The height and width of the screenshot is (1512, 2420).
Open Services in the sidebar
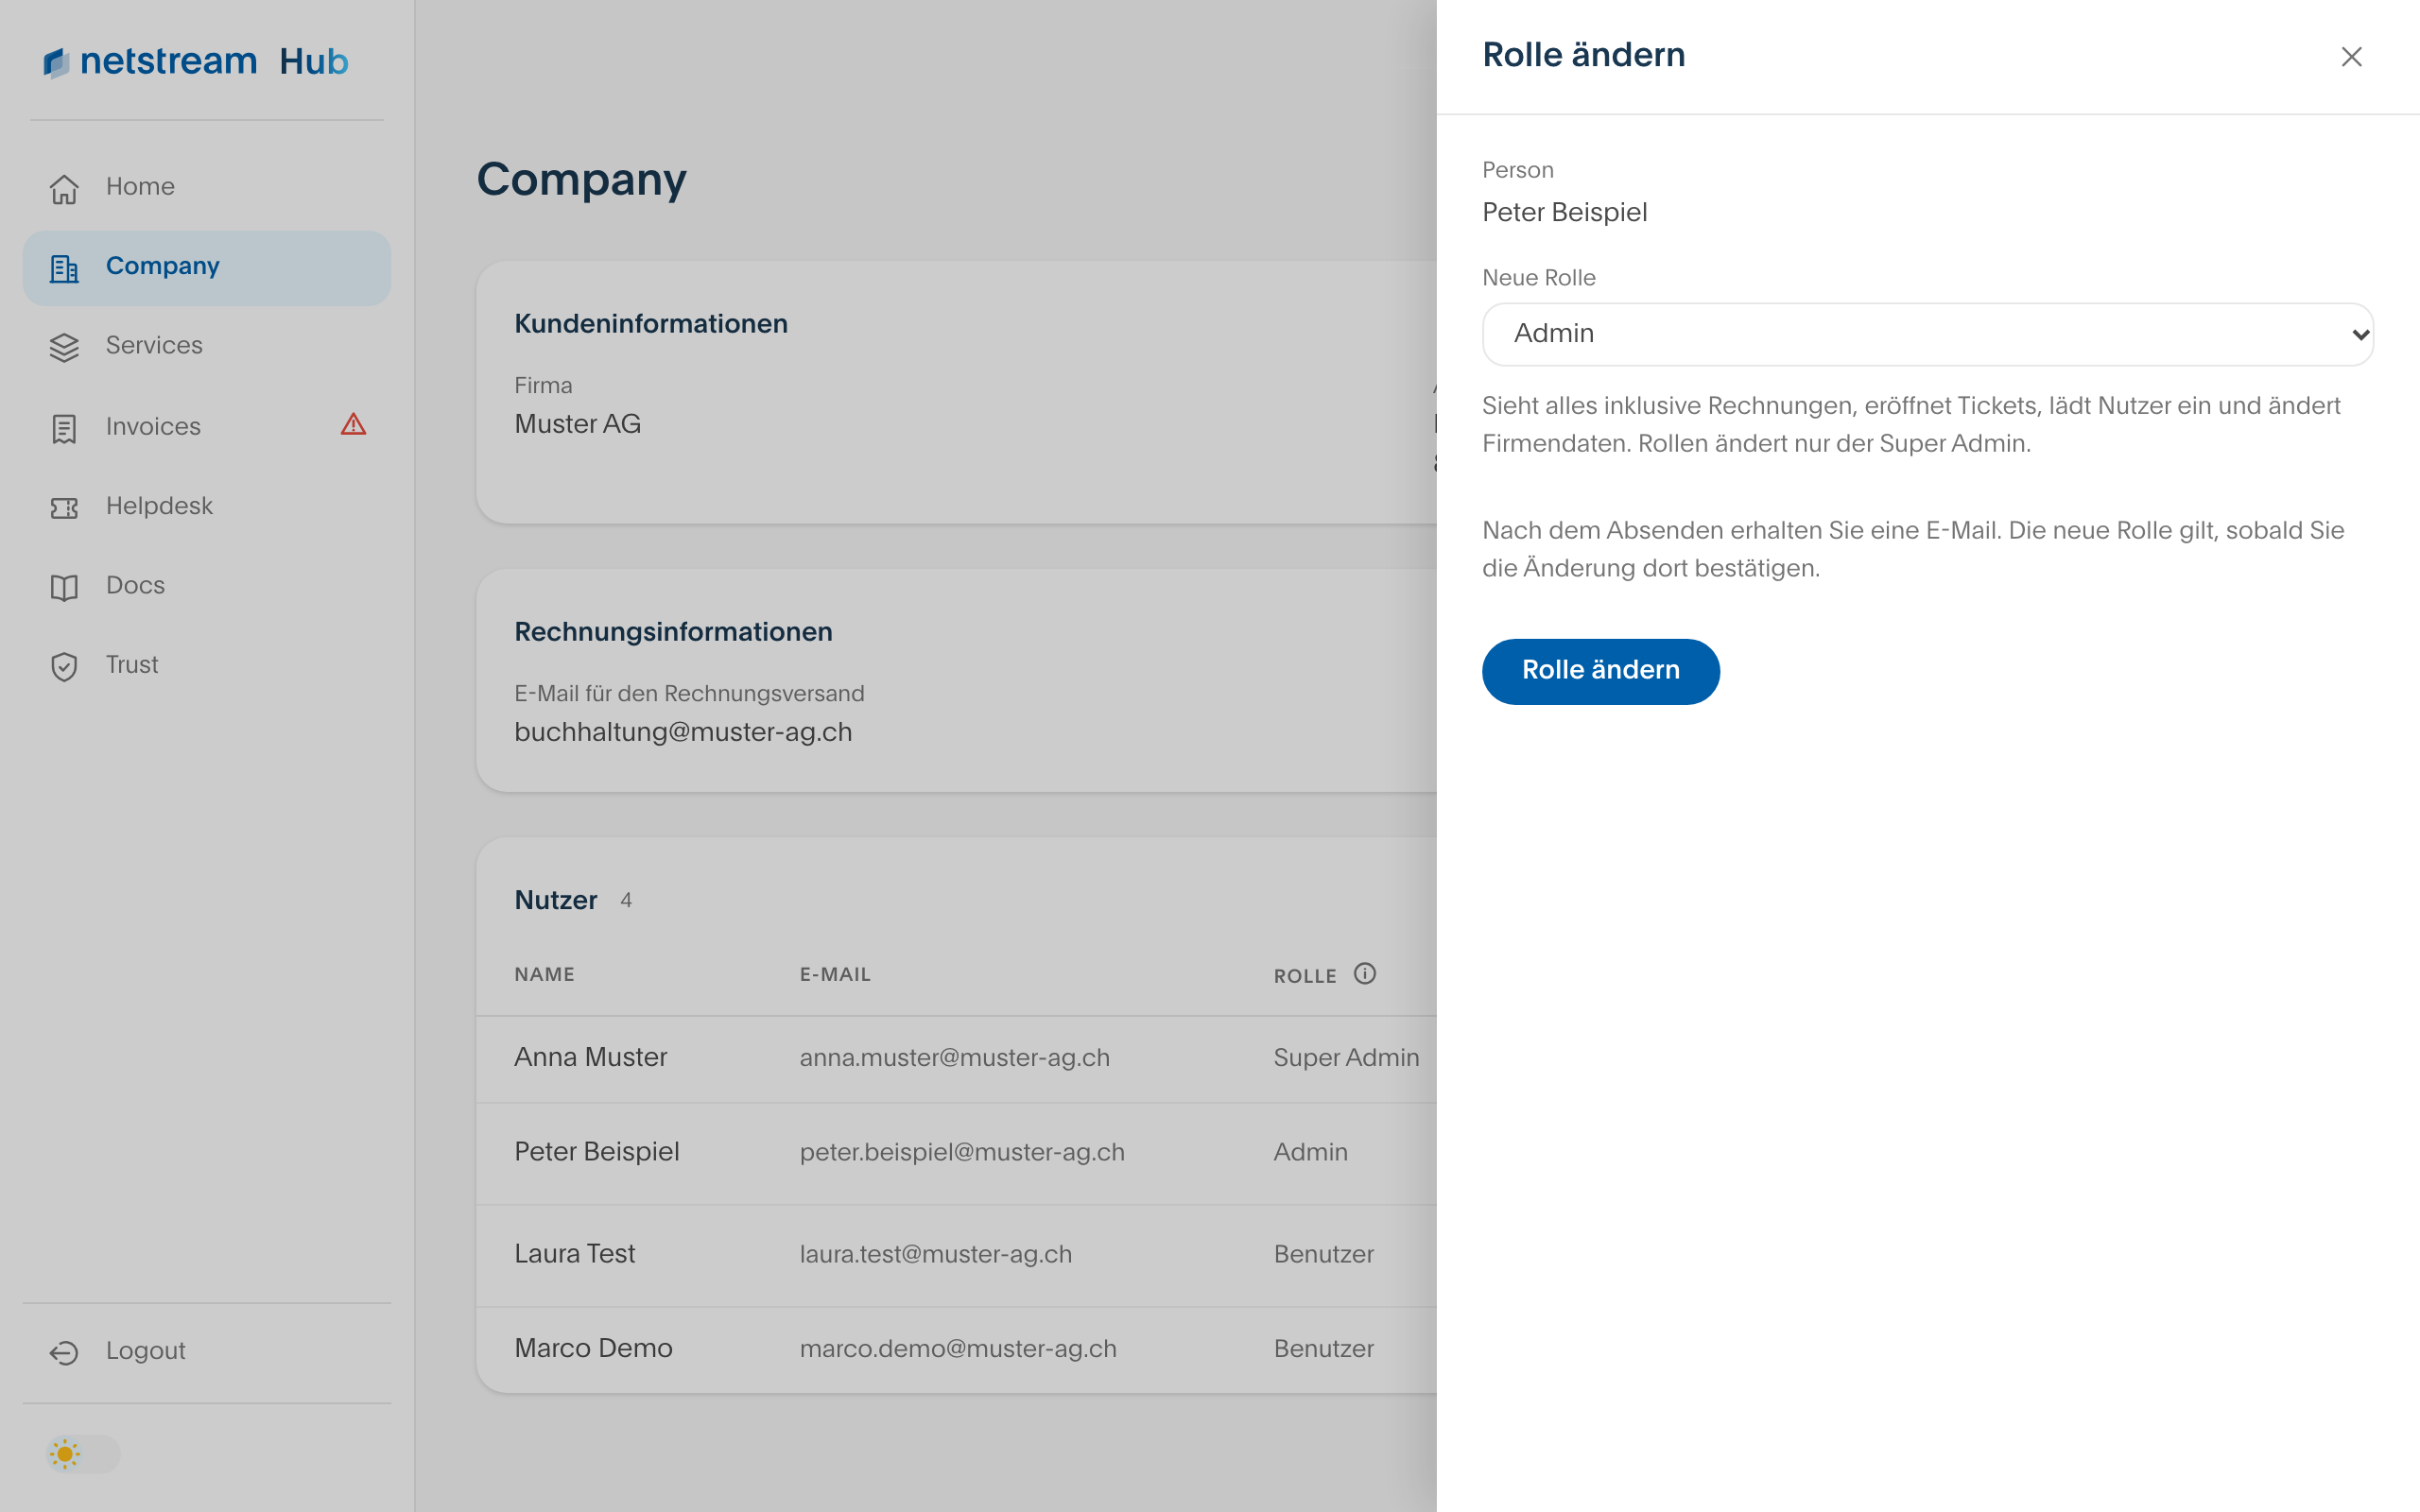pos(207,346)
